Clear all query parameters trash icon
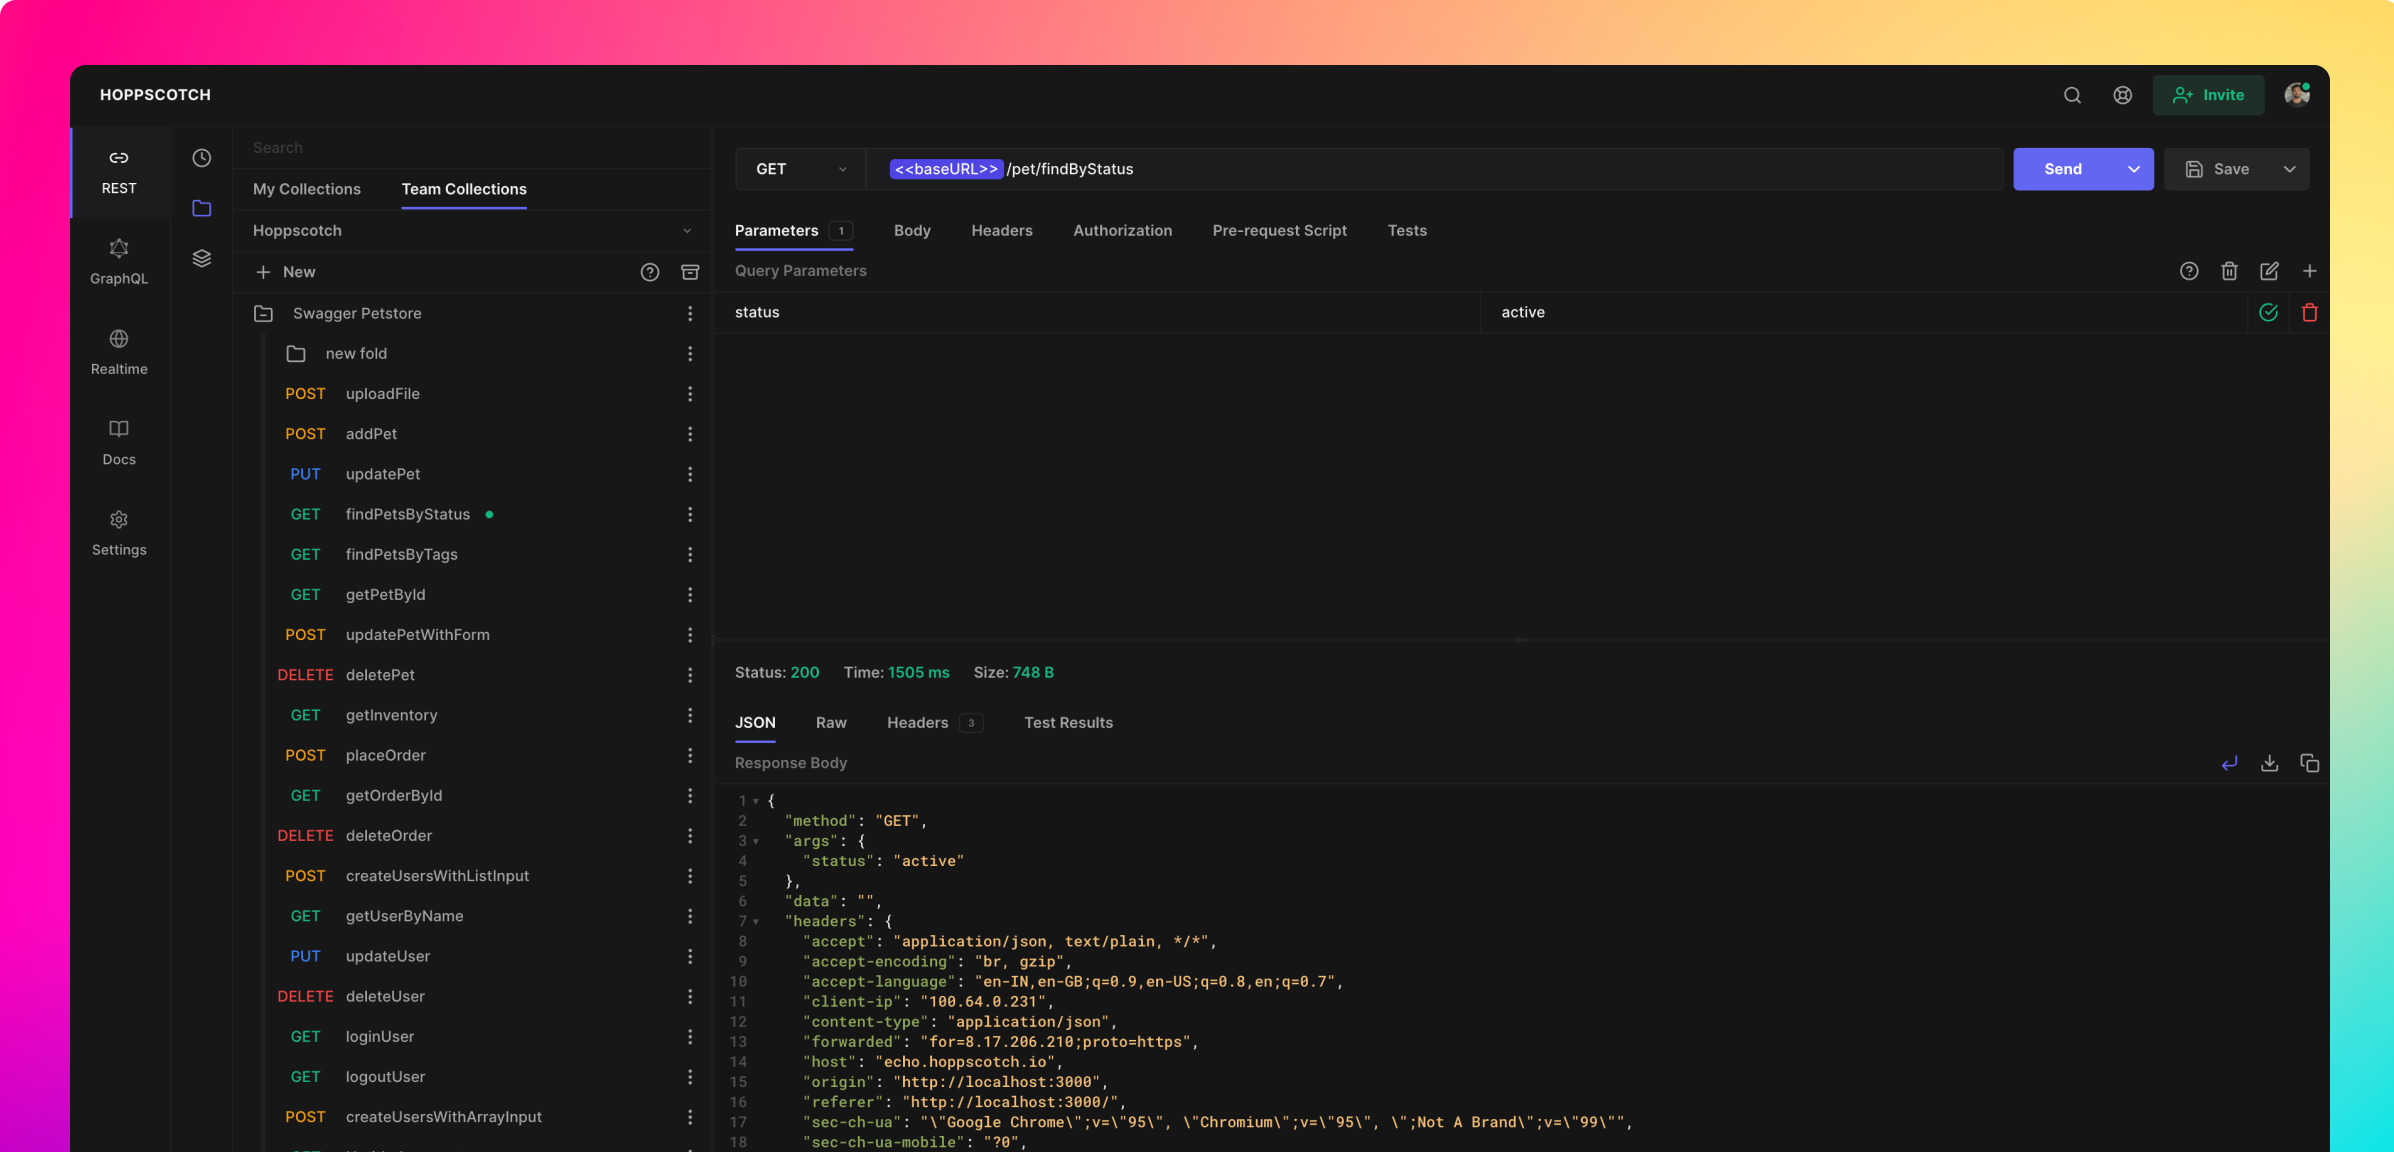Viewport: 2394px width, 1152px height. [x=2229, y=271]
